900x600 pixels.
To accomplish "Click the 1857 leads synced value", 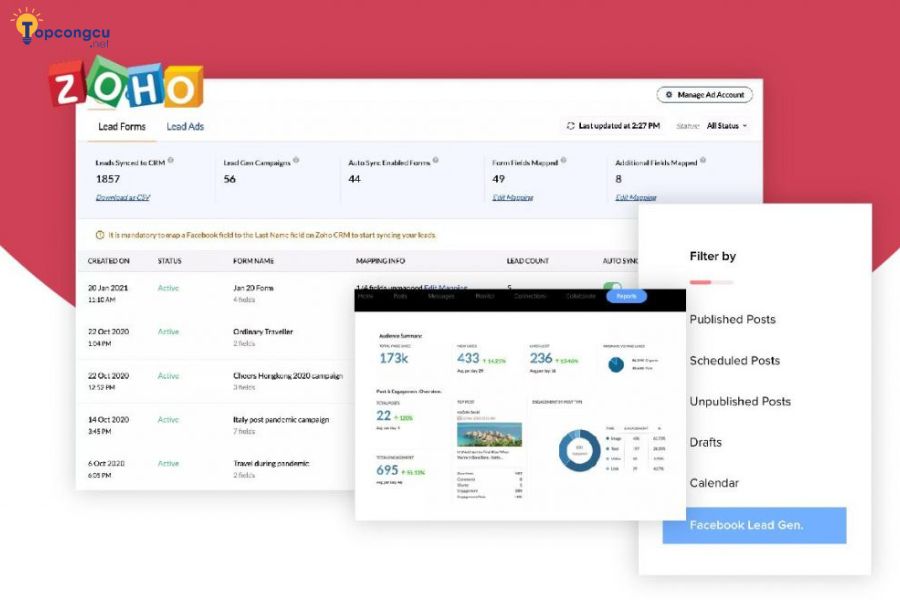I will pos(108,179).
